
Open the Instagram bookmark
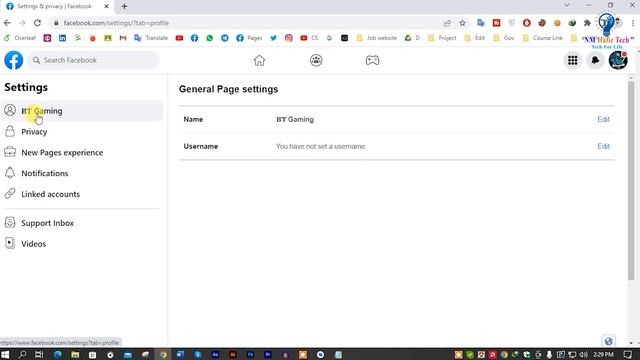click(x=289, y=38)
